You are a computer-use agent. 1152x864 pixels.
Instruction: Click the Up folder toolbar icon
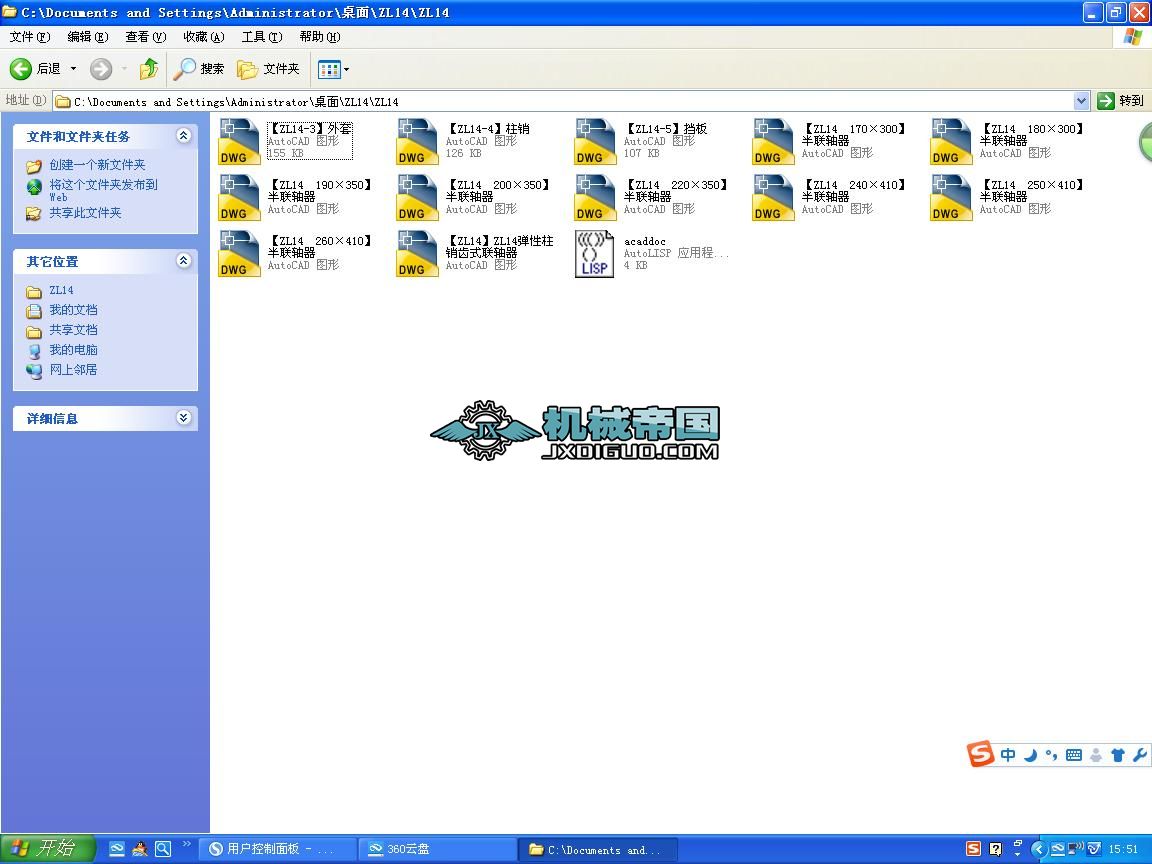tap(149, 69)
